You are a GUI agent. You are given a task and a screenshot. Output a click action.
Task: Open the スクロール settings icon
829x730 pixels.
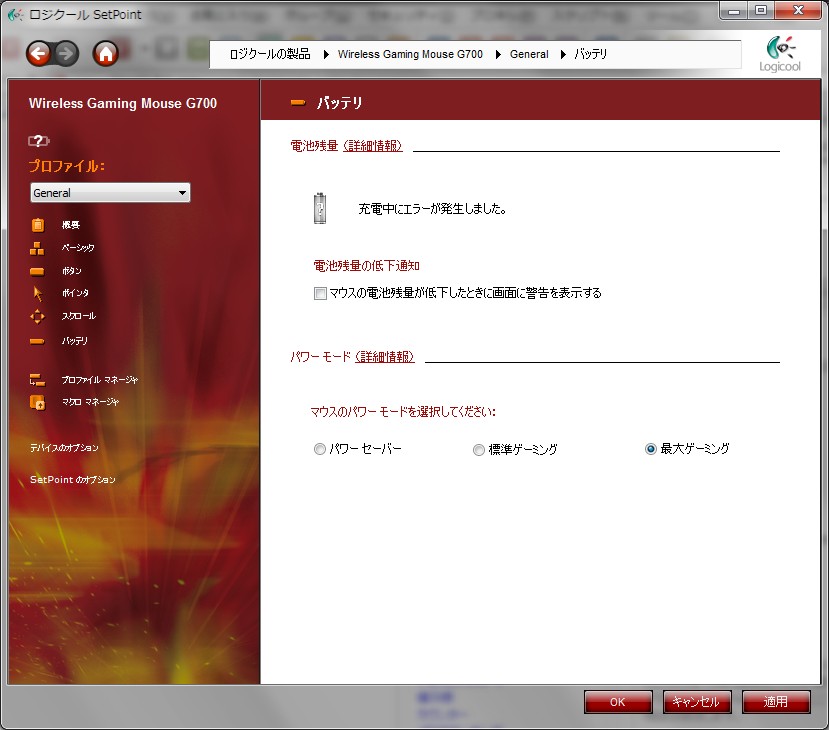38,316
